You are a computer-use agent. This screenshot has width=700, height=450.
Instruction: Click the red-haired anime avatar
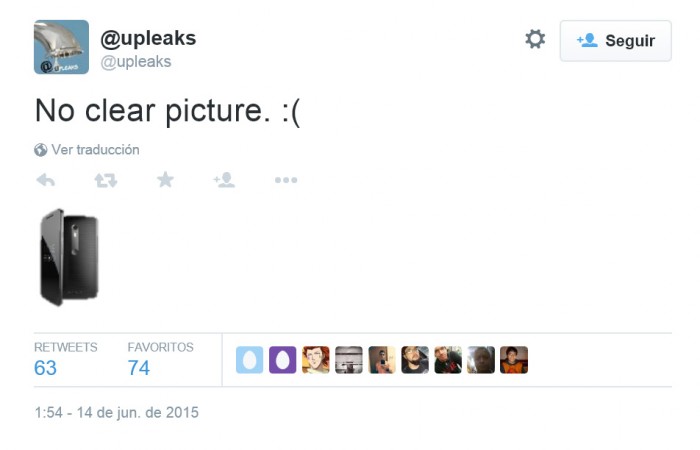(x=316, y=360)
